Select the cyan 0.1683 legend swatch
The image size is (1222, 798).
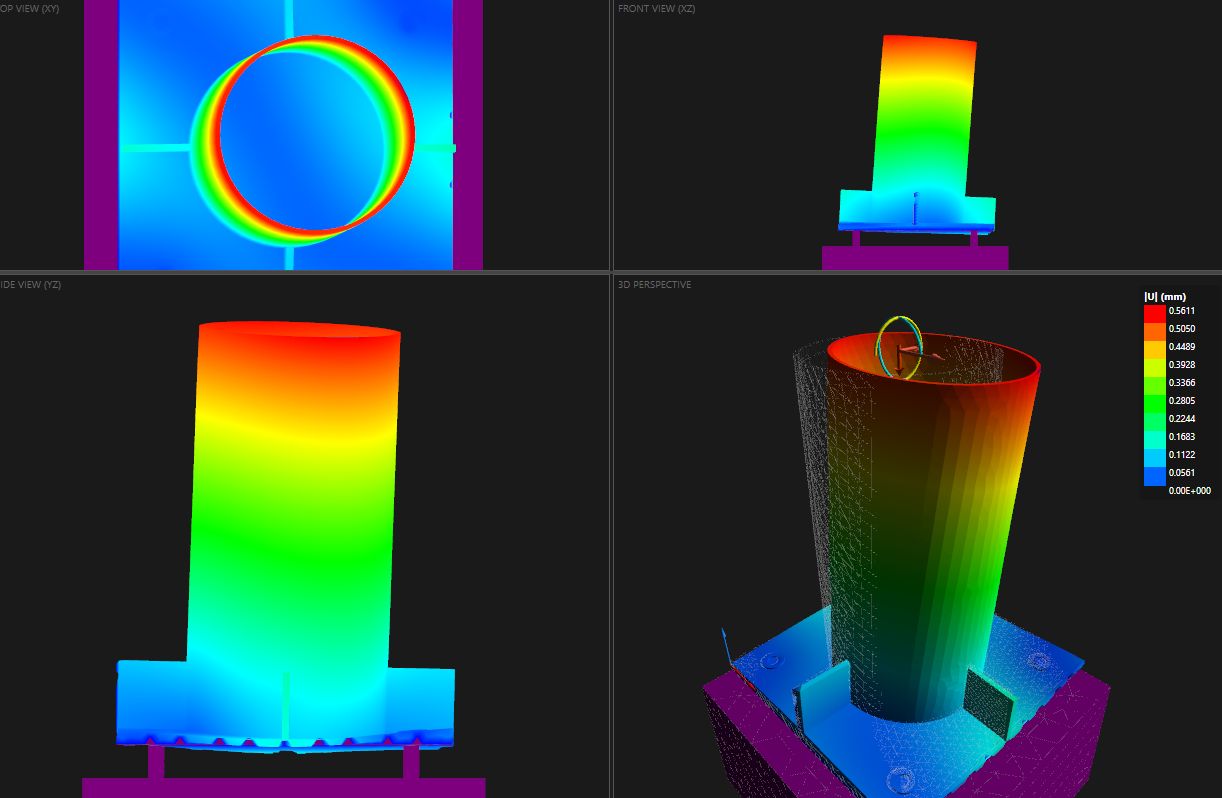click(1155, 440)
